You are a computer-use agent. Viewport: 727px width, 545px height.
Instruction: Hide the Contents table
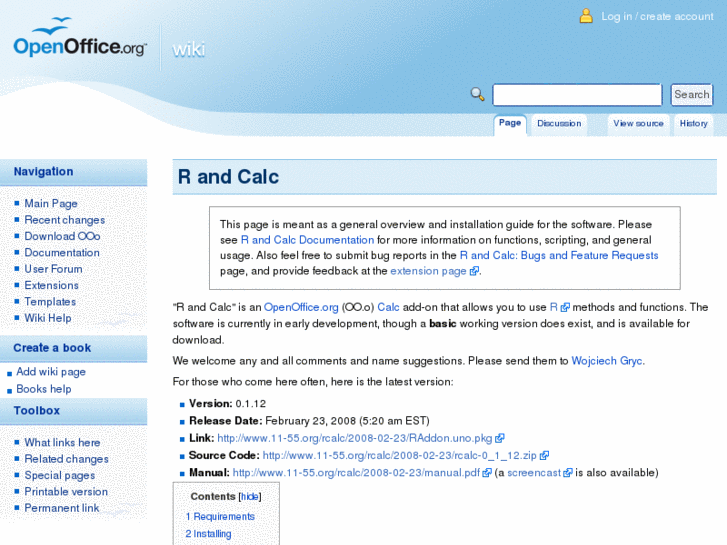[250, 497]
